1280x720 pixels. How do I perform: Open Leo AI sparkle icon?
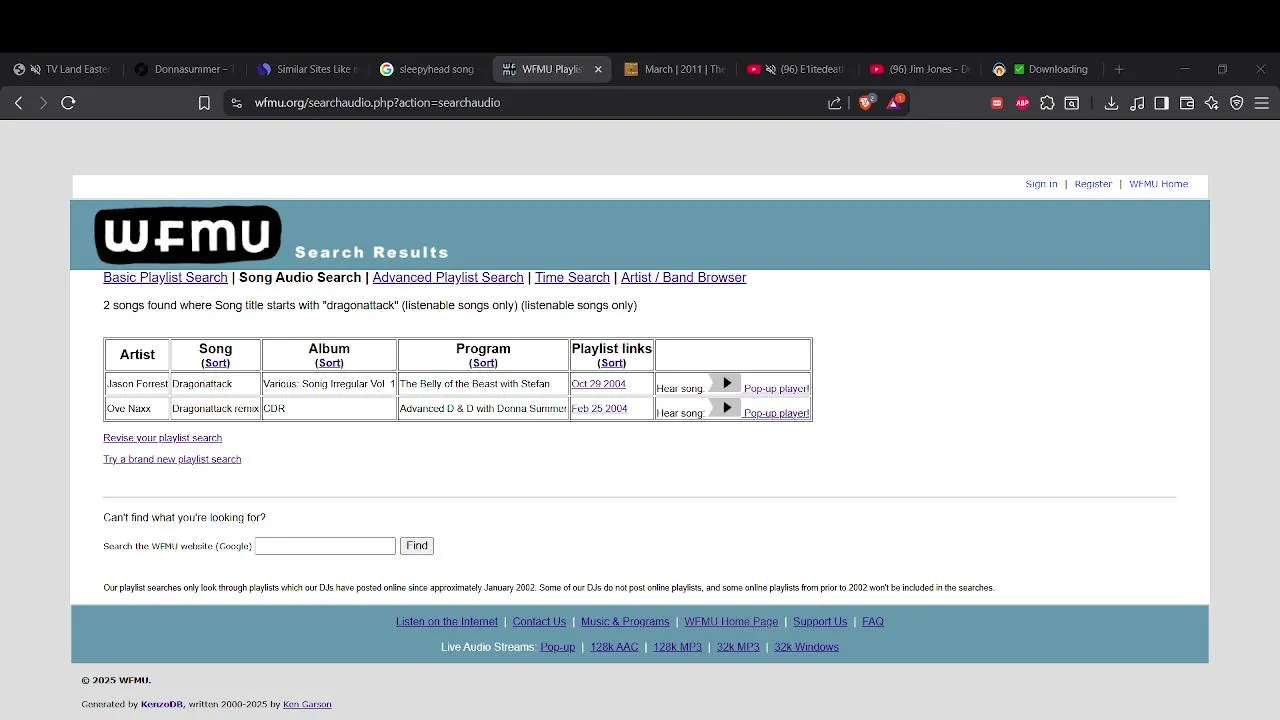coord(1212,103)
